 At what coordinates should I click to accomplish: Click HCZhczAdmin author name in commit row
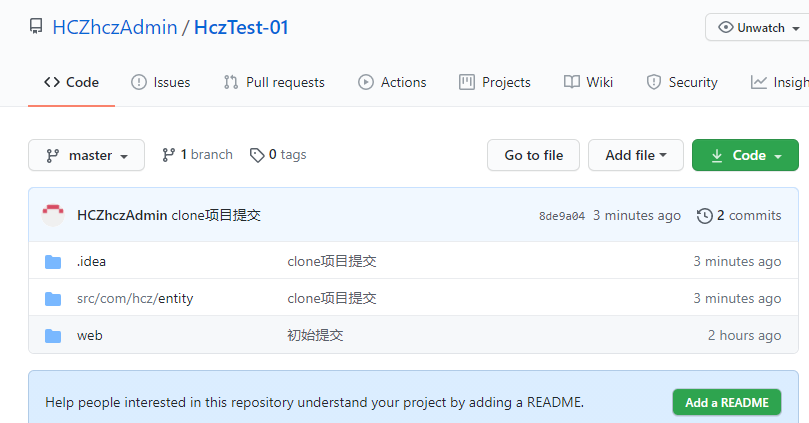click(122, 215)
